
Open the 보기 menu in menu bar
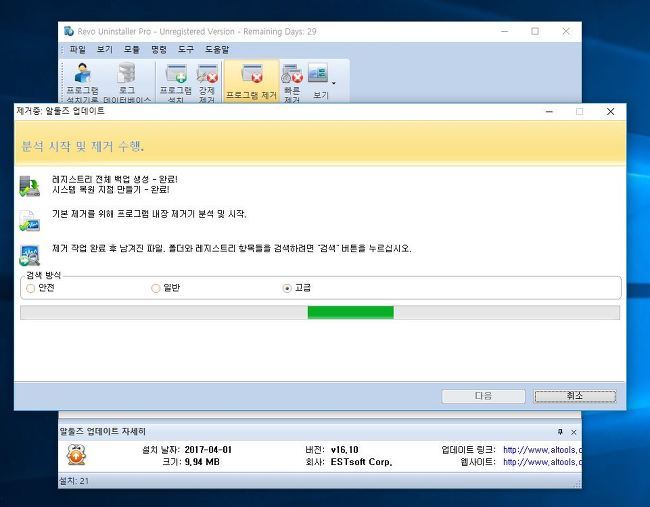104,49
